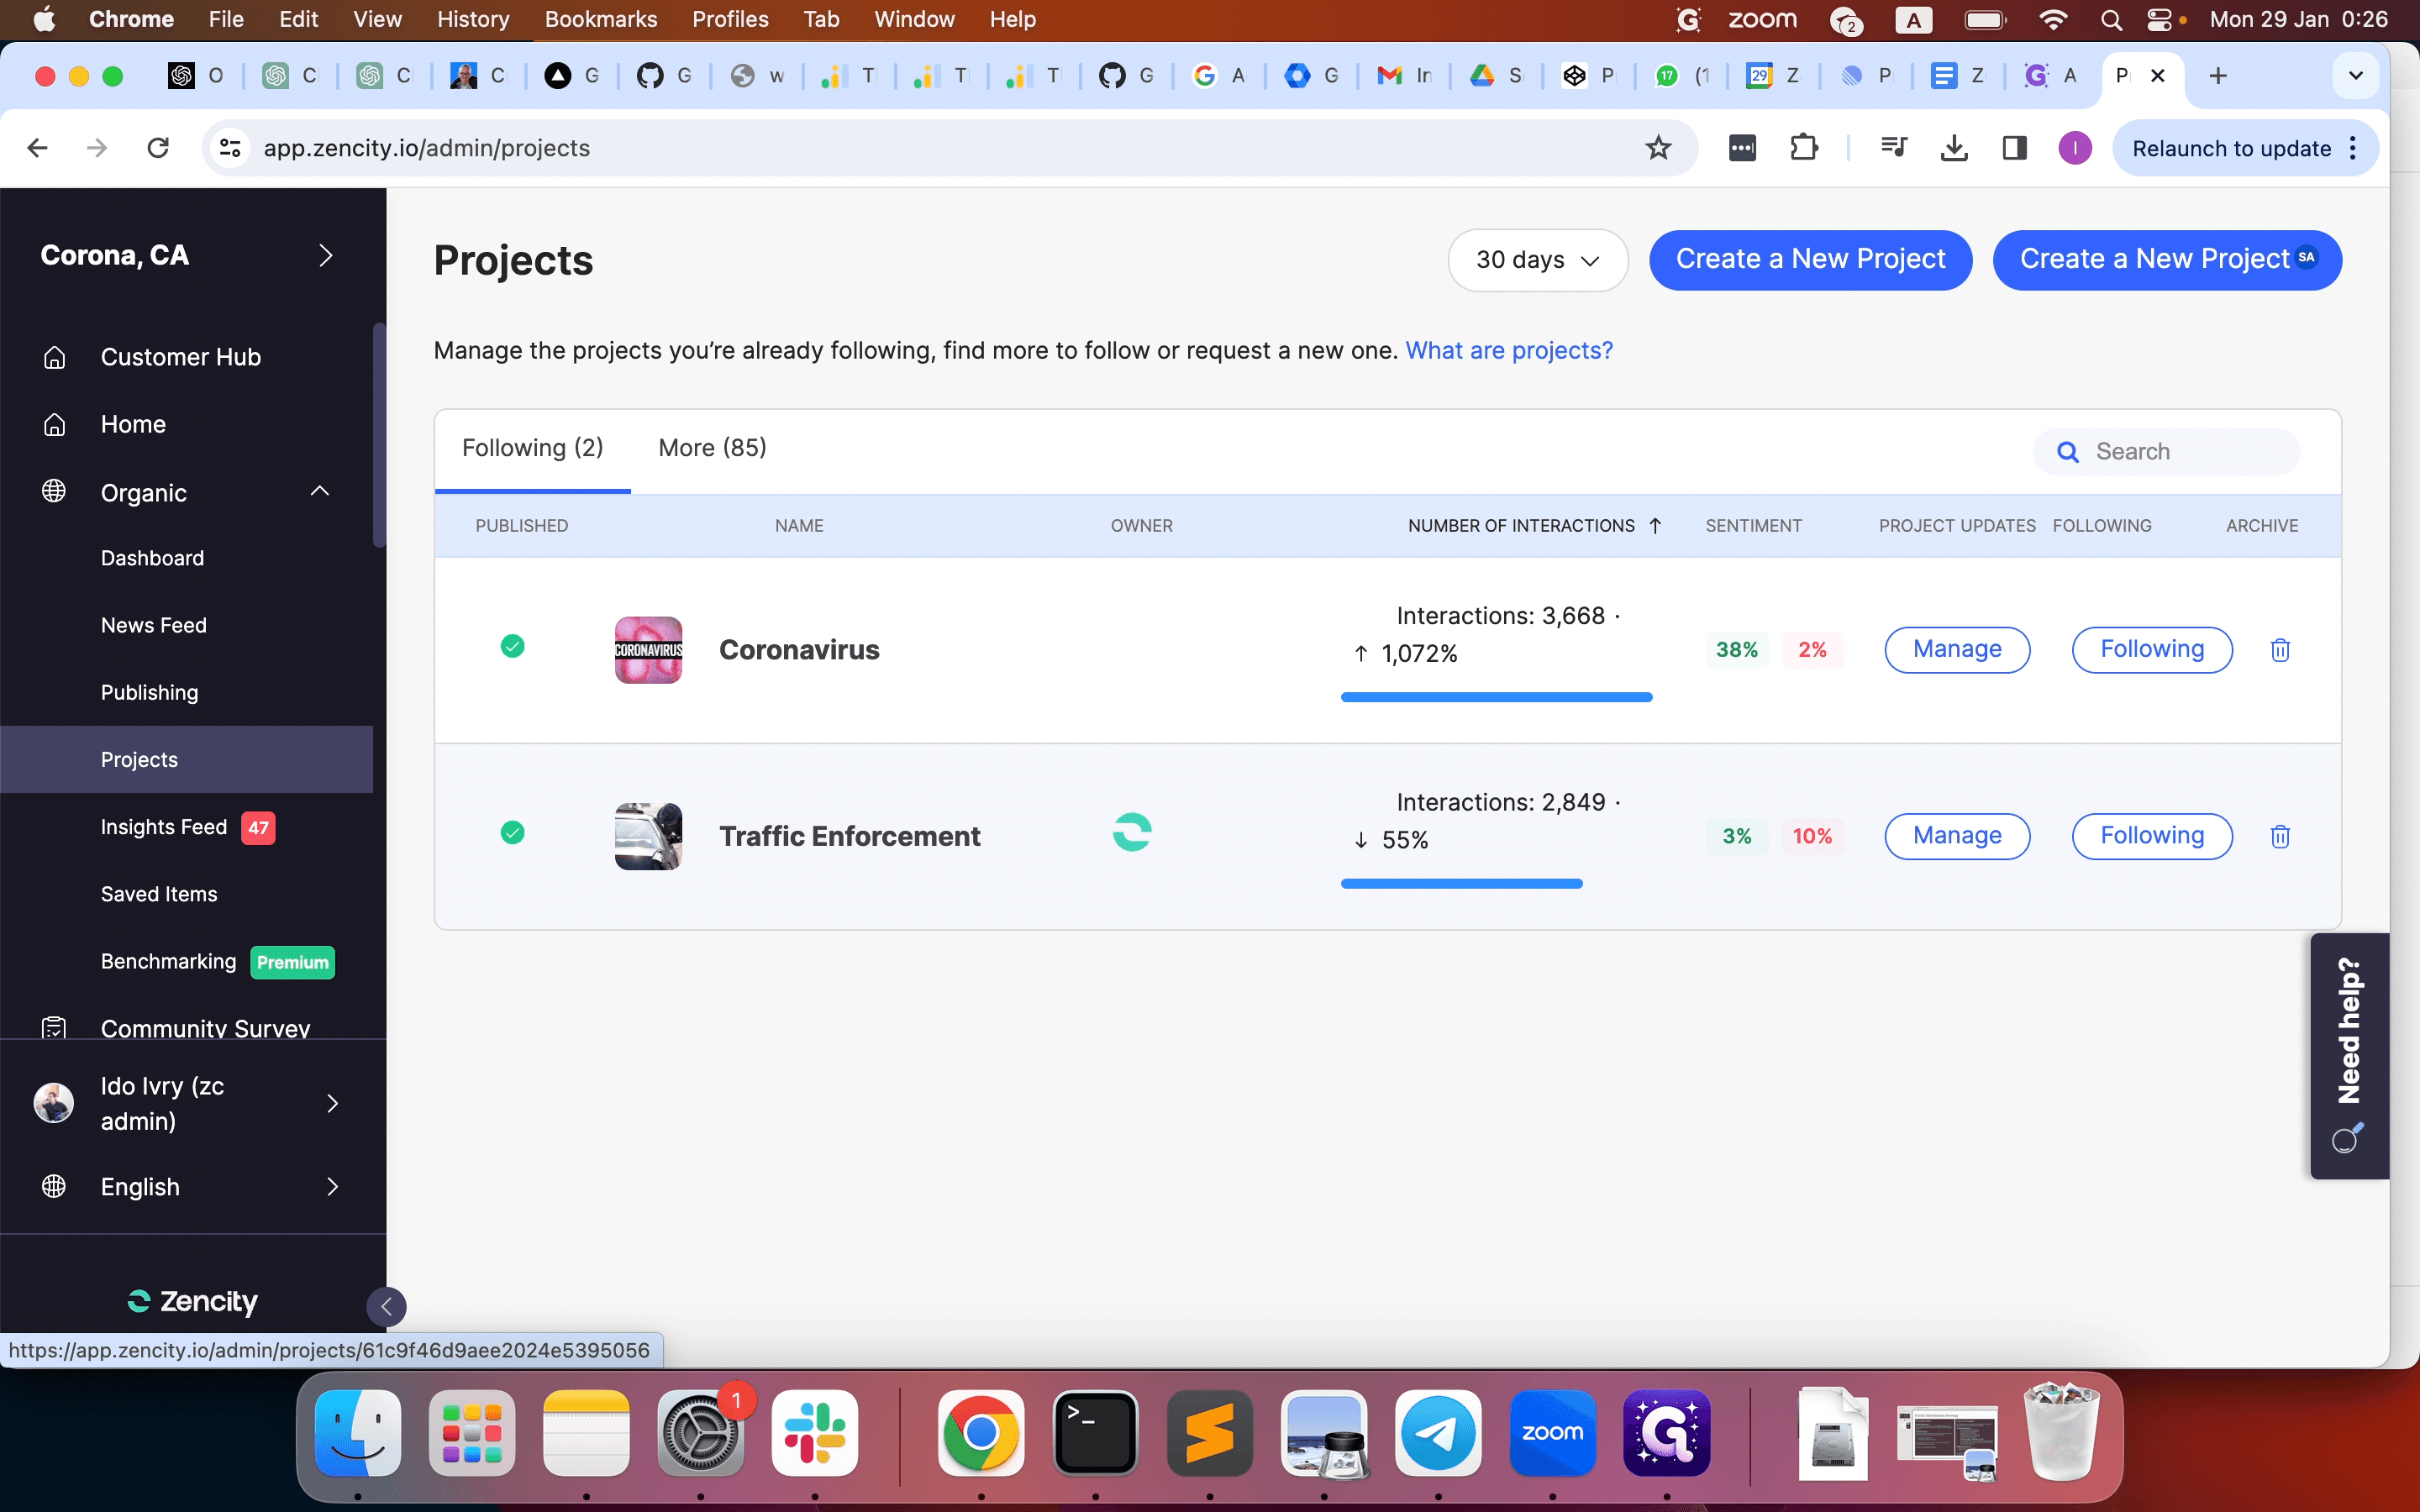Click Manage for Coronavirus project
The height and width of the screenshot is (1512, 2420).
point(1957,650)
